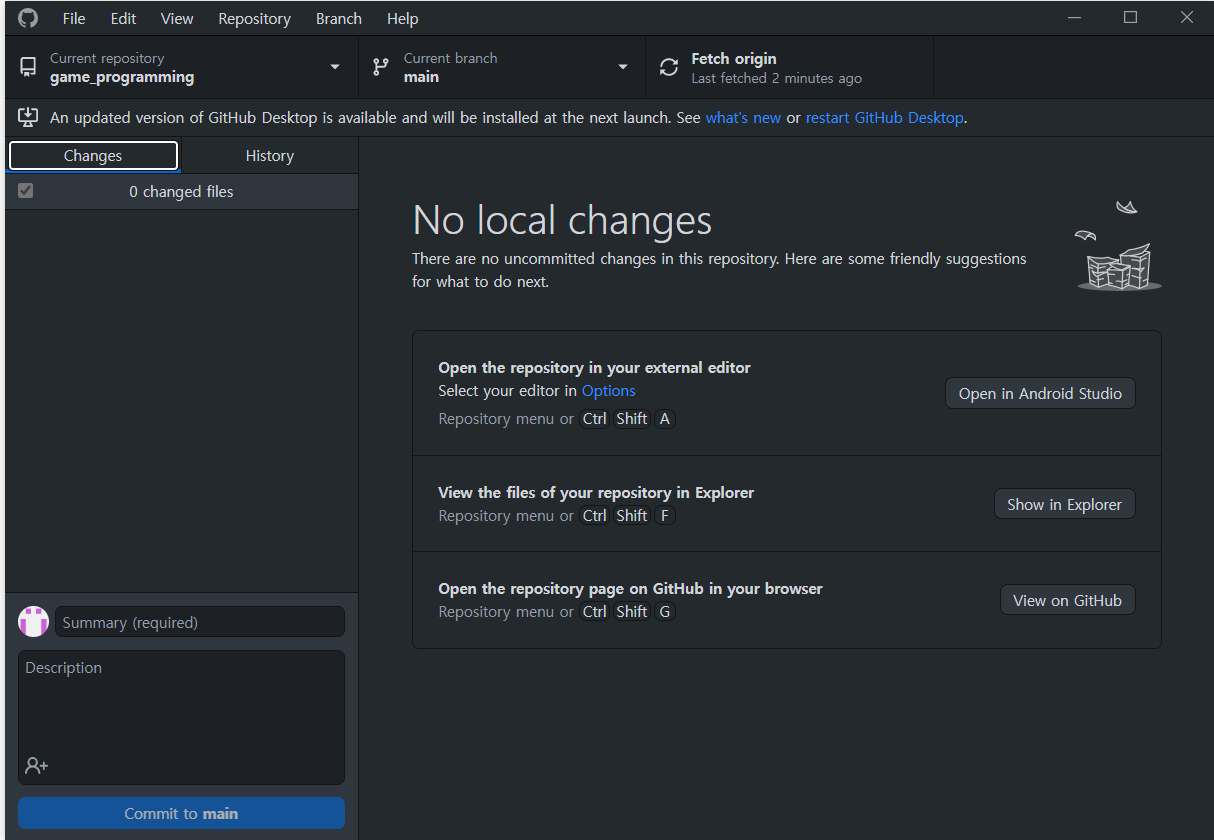The height and width of the screenshot is (840, 1214).
Task: Open the Edit menu
Action: [124, 18]
